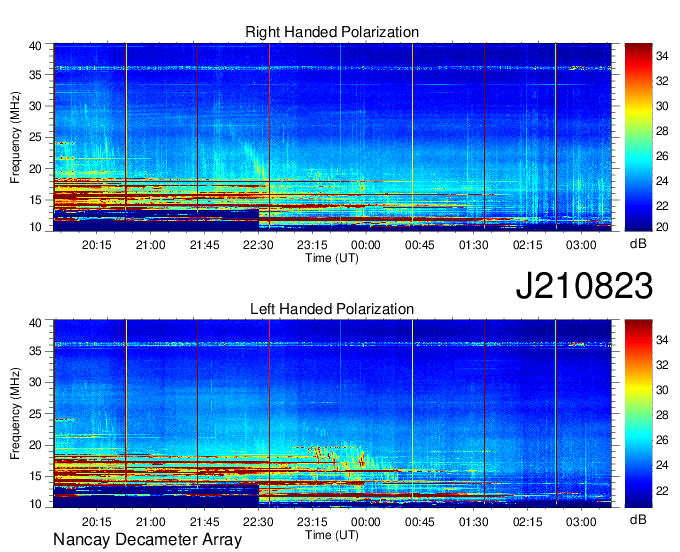
Task: Click the 21:00 tick on the top time axis
Action: [x=150, y=245]
